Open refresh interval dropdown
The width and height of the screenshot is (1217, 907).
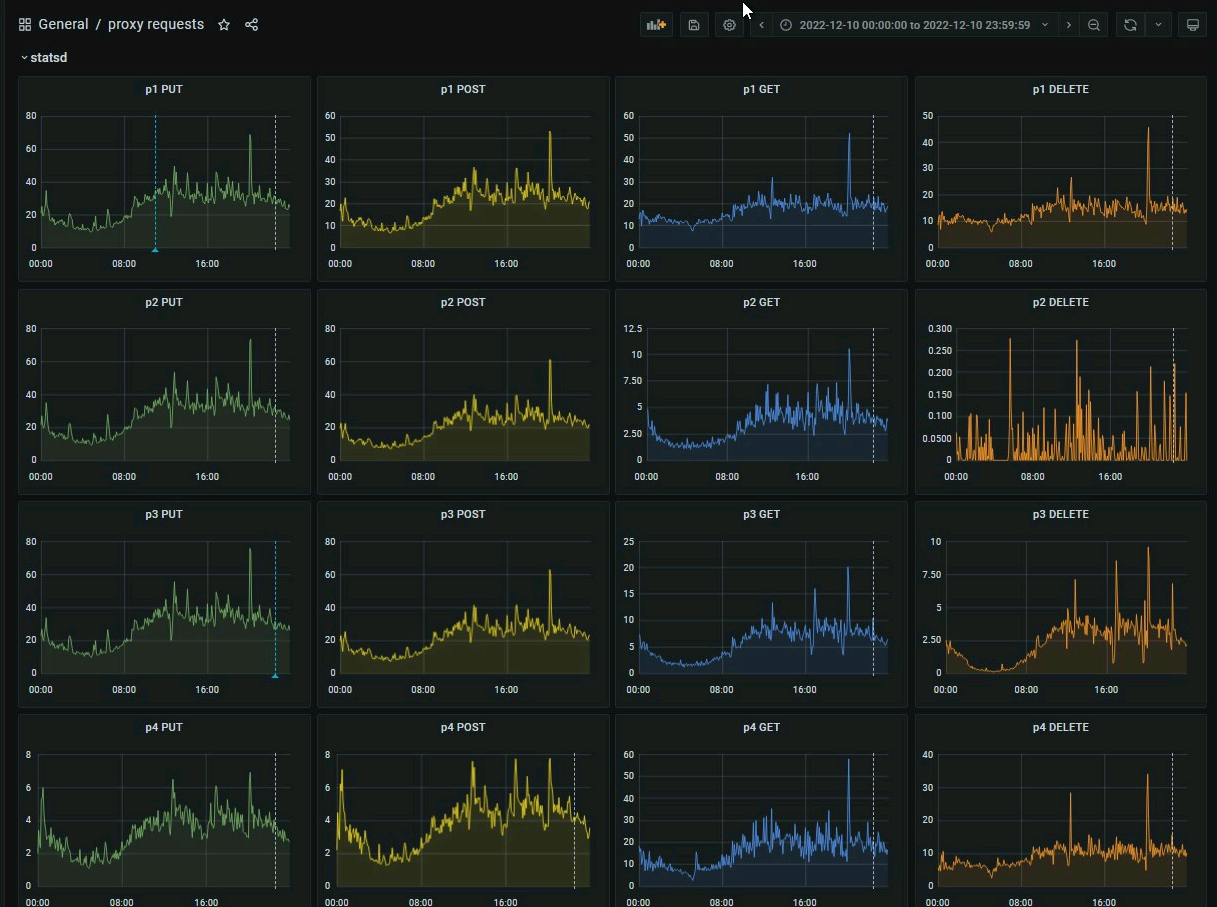(1158, 25)
